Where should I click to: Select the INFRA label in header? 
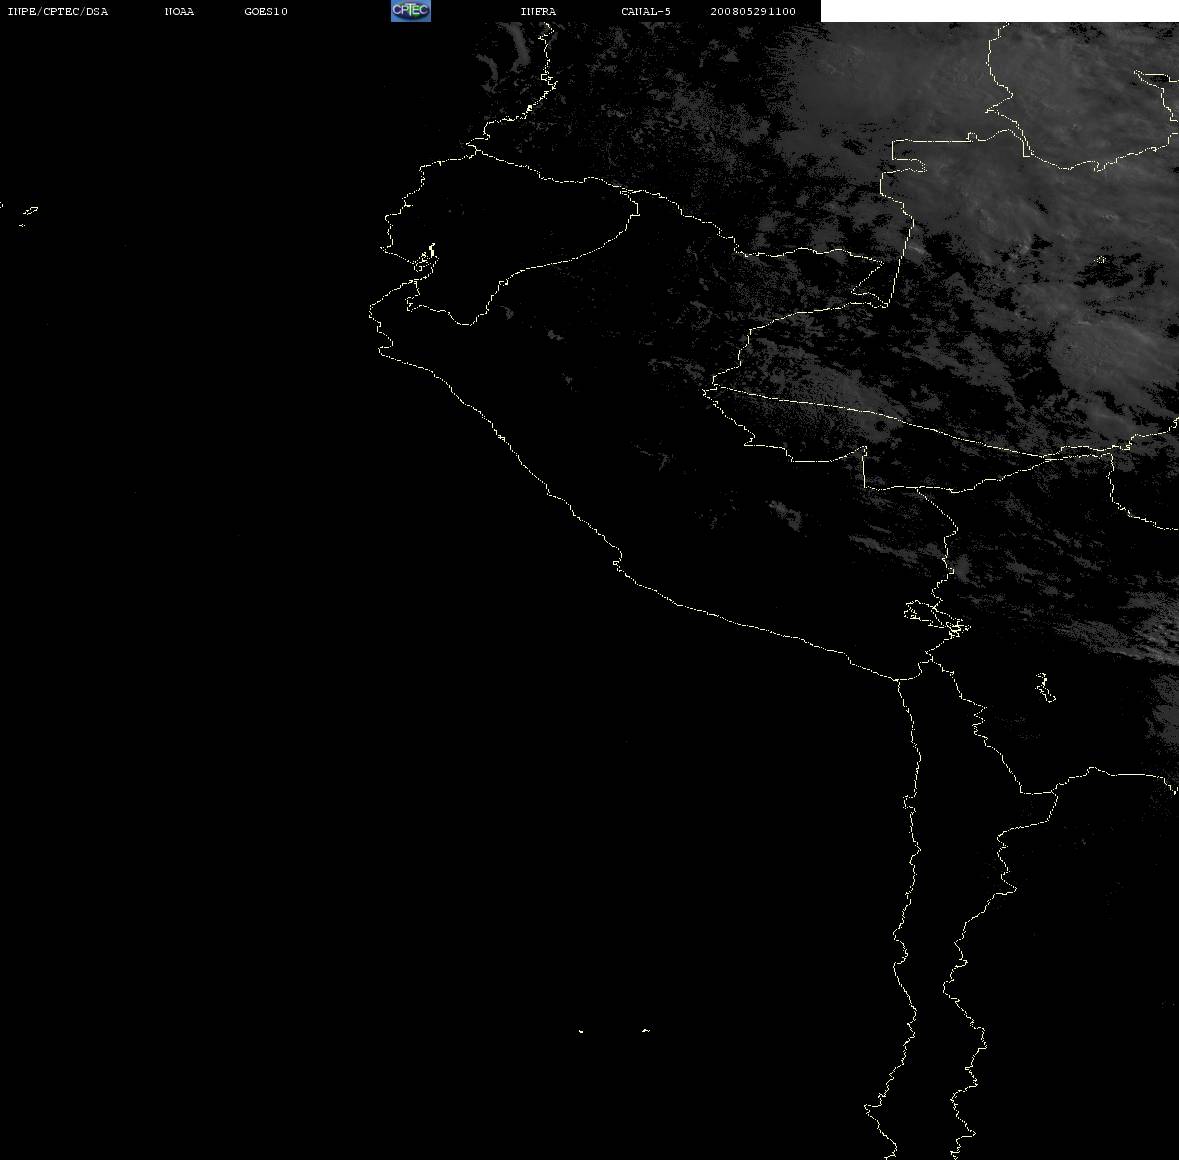pos(538,11)
